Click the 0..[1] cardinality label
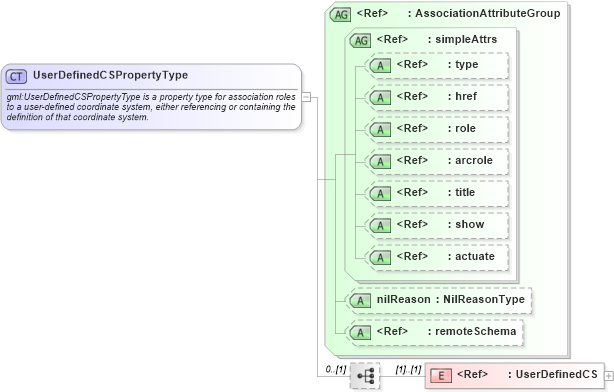614x392 pixels. coord(336,369)
